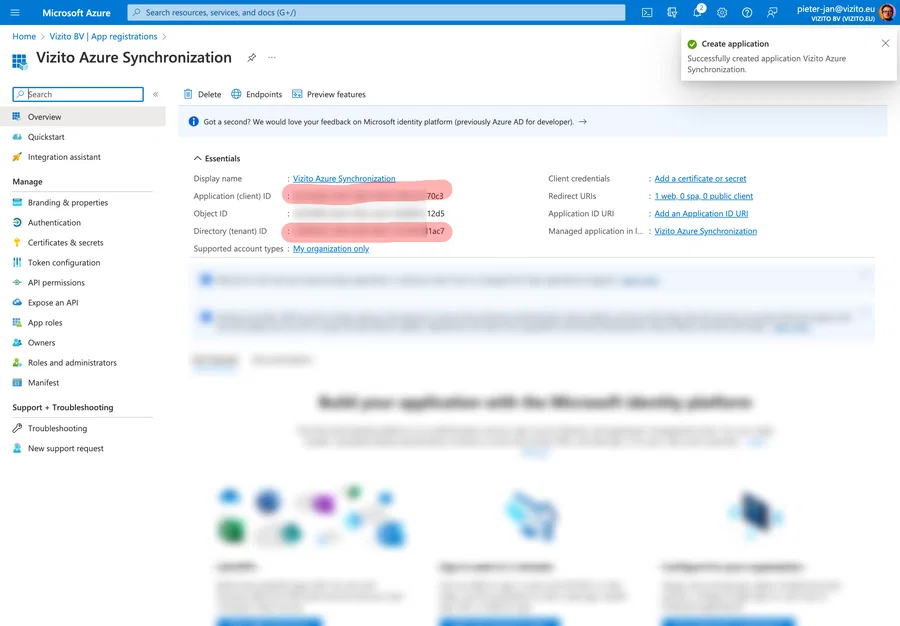Pin the Vizito Azure Synchronization page
This screenshot has height=626, width=900.
tap(252, 58)
